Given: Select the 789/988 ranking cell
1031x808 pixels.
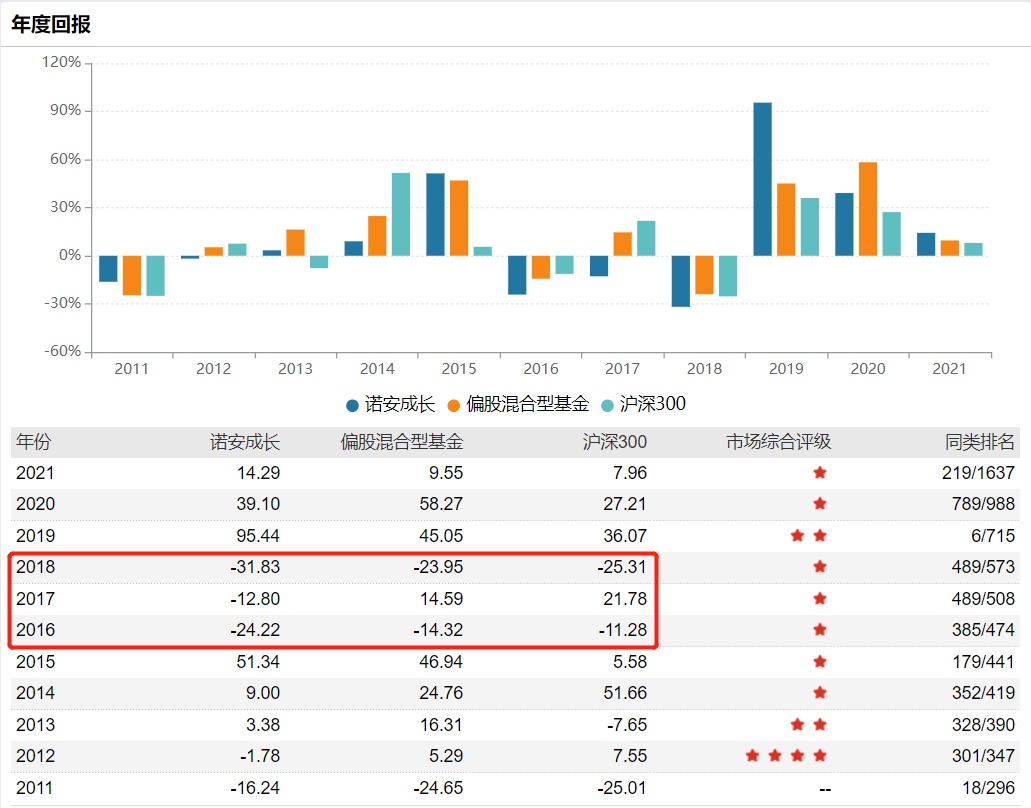Looking at the screenshot, I should [x=984, y=504].
